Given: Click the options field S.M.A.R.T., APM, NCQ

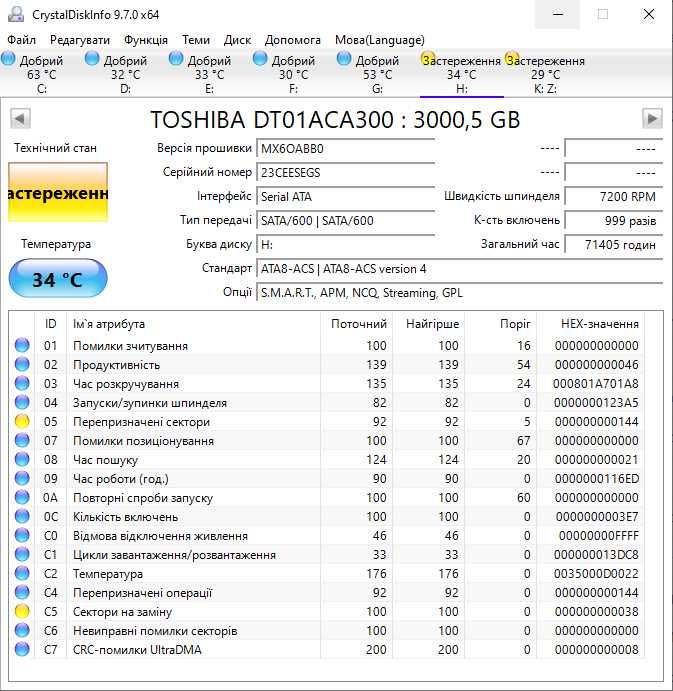Looking at the screenshot, I should tap(460, 293).
